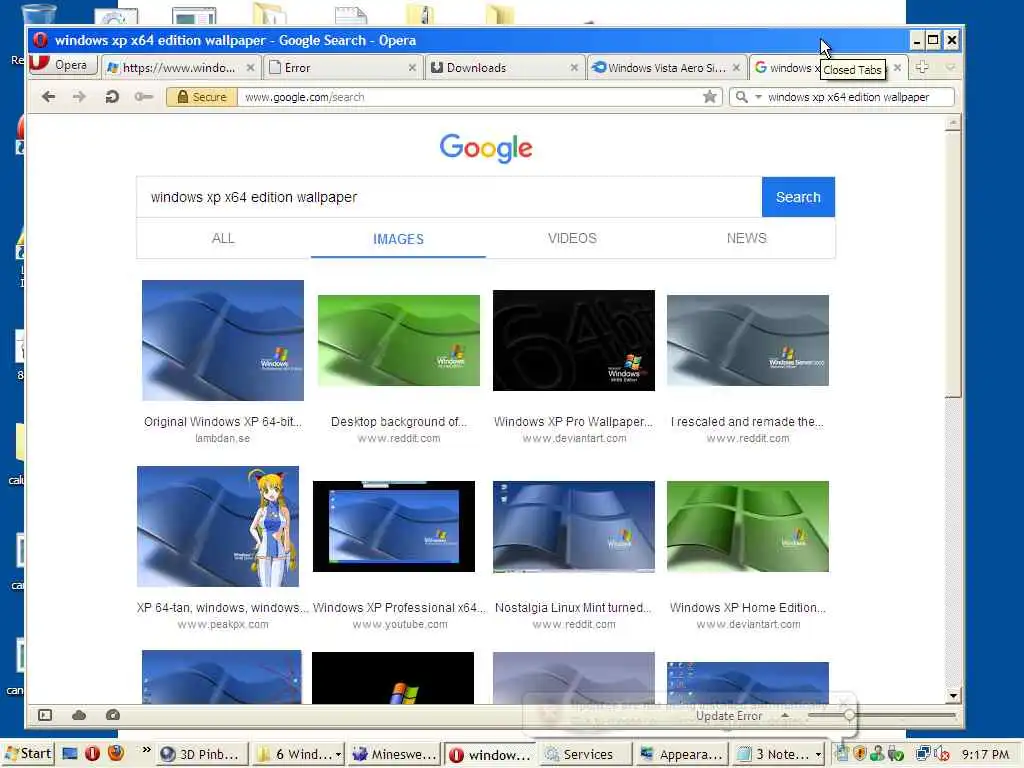Switch to Appearance taskbar button
Image resolution: width=1024 pixels, height=768 pixels.
pos(680,754)
